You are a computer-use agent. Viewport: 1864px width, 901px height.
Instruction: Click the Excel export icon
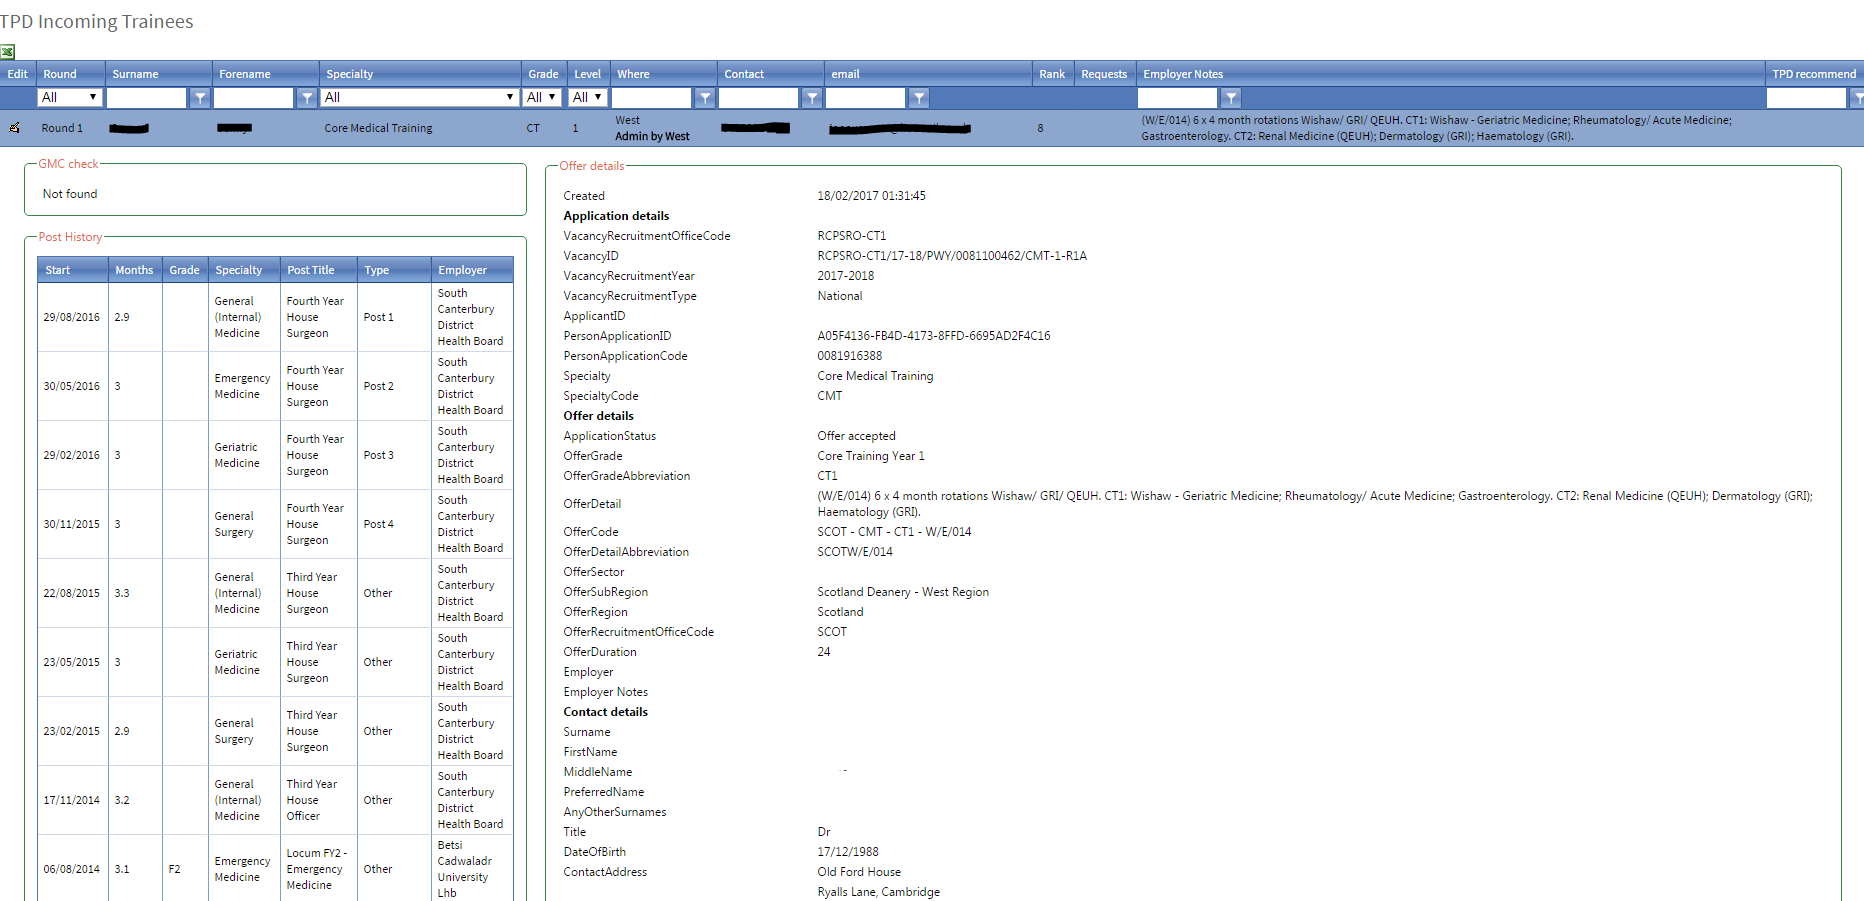[x=7, y=52]
